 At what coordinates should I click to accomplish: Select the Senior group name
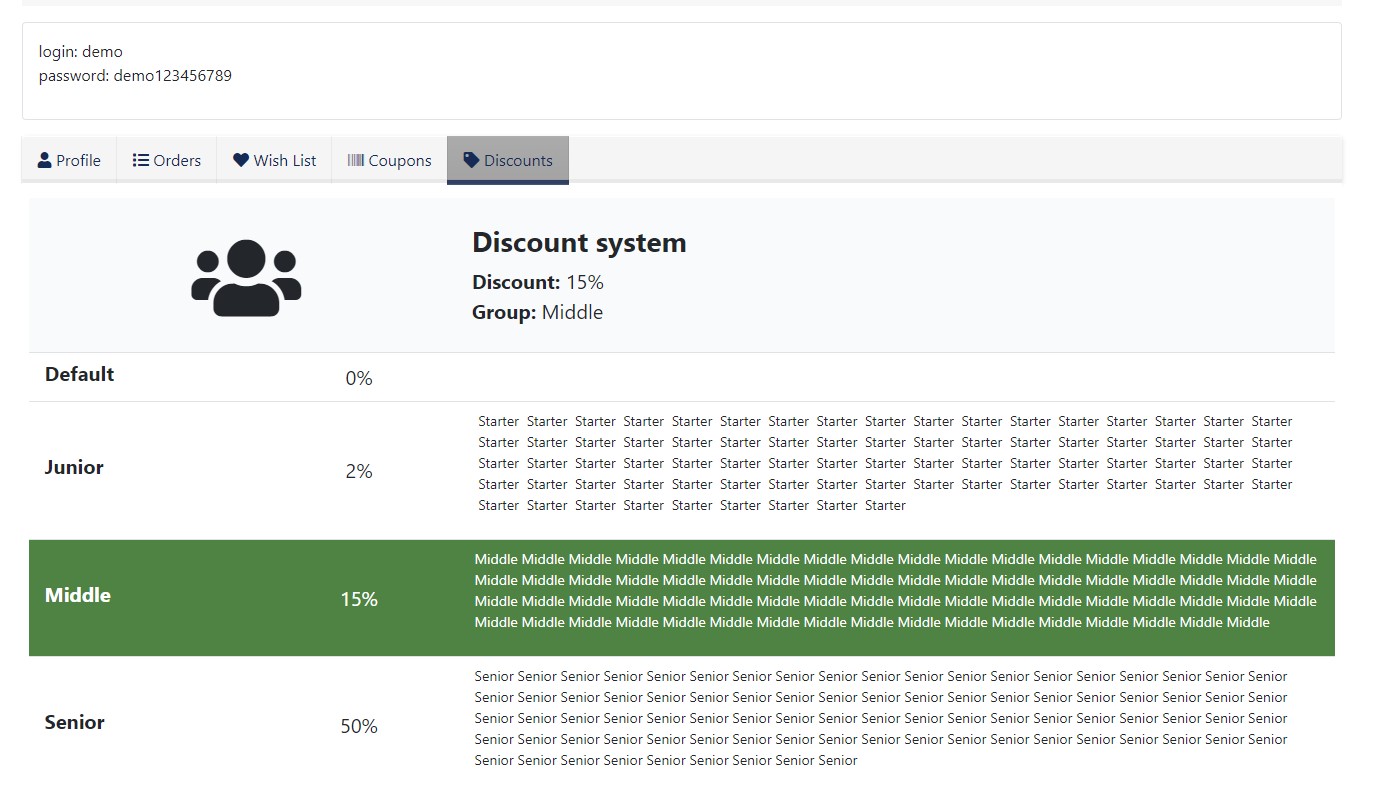[x=75, y=723]
